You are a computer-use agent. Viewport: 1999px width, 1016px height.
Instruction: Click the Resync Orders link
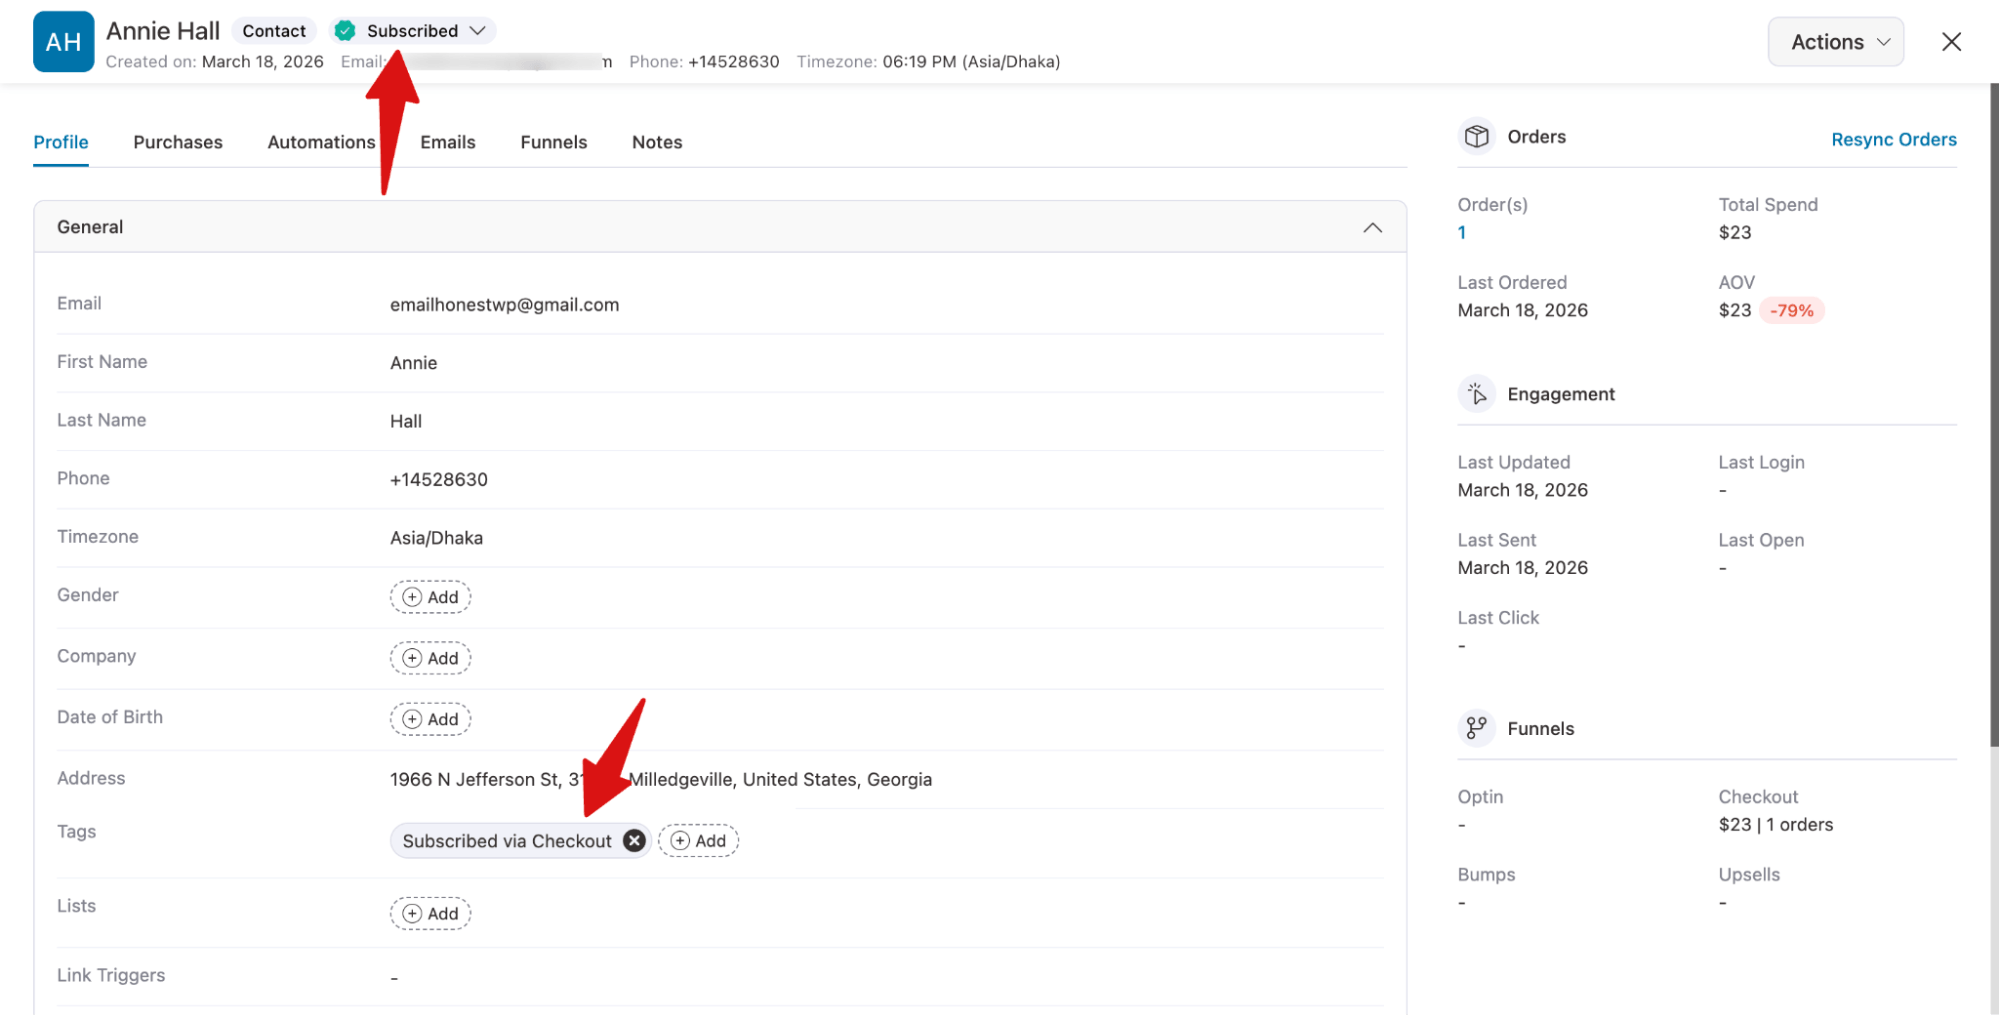(x=1893, y=139)
